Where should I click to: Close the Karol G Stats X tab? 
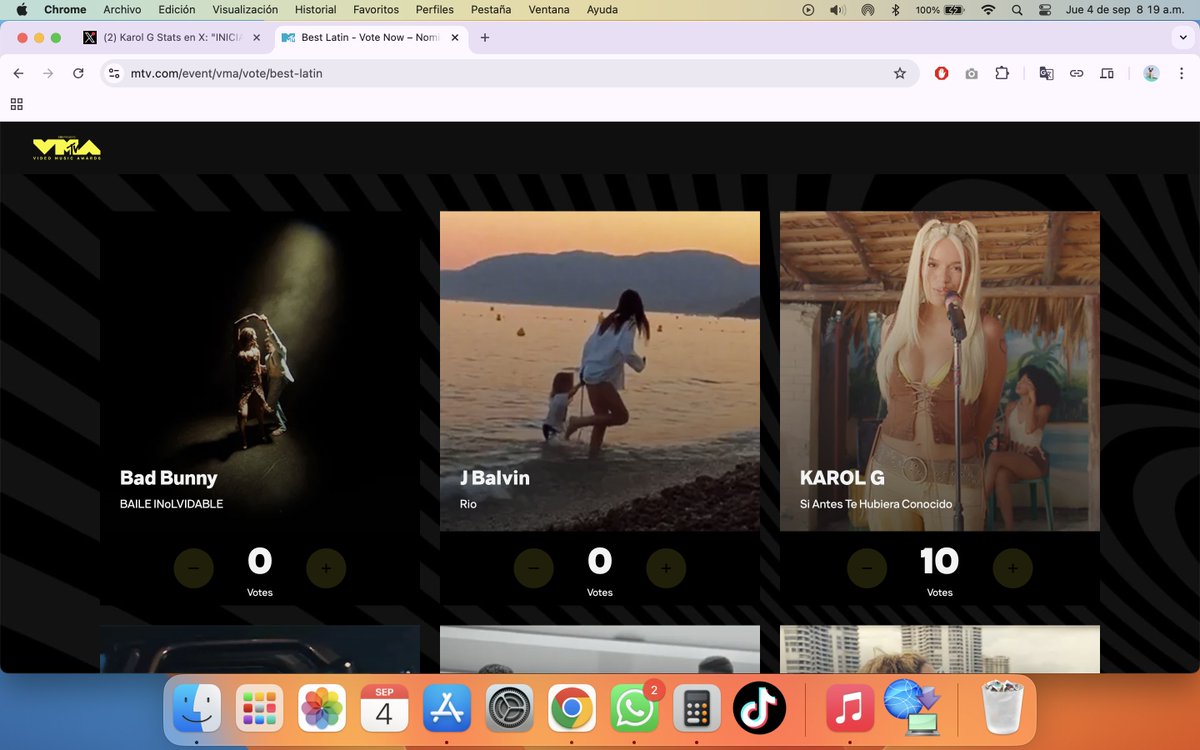coord(256,37)
